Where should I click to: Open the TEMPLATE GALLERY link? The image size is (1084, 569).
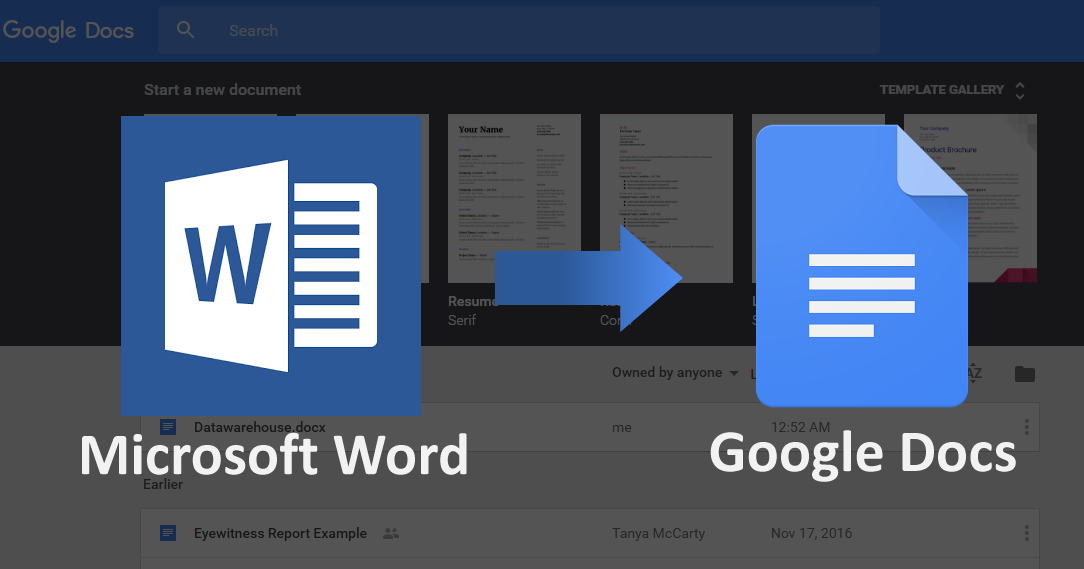pos(941,90)
